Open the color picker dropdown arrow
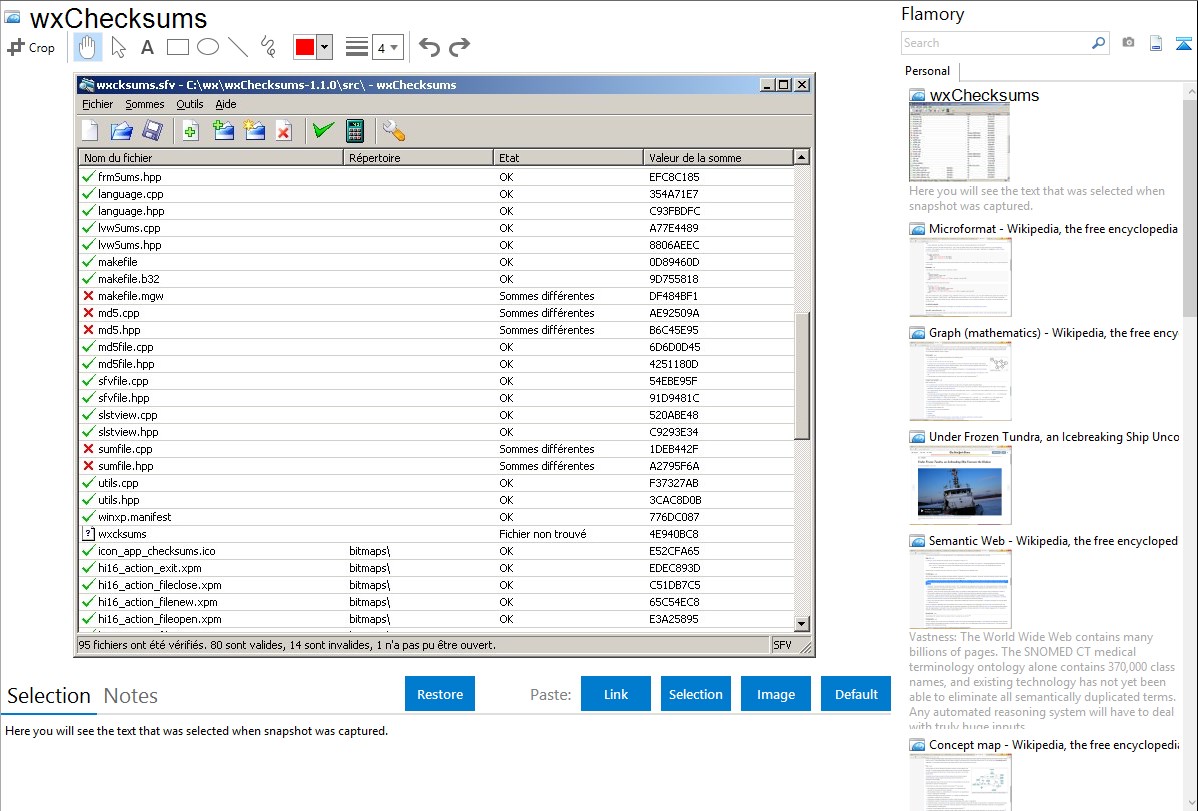Image resolution: width=1198 pixels, height=811 pixels. pyautogui.click(x=324, y=47)
